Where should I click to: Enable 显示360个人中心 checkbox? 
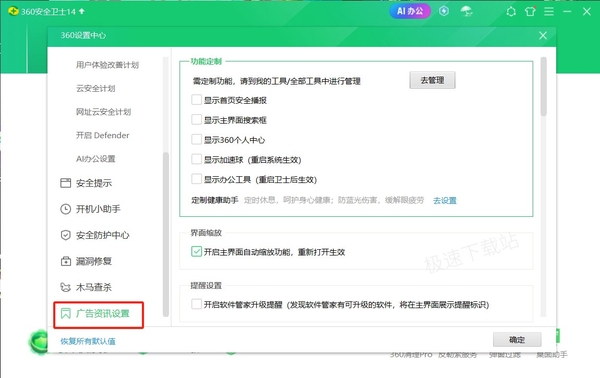click(196, 139)
